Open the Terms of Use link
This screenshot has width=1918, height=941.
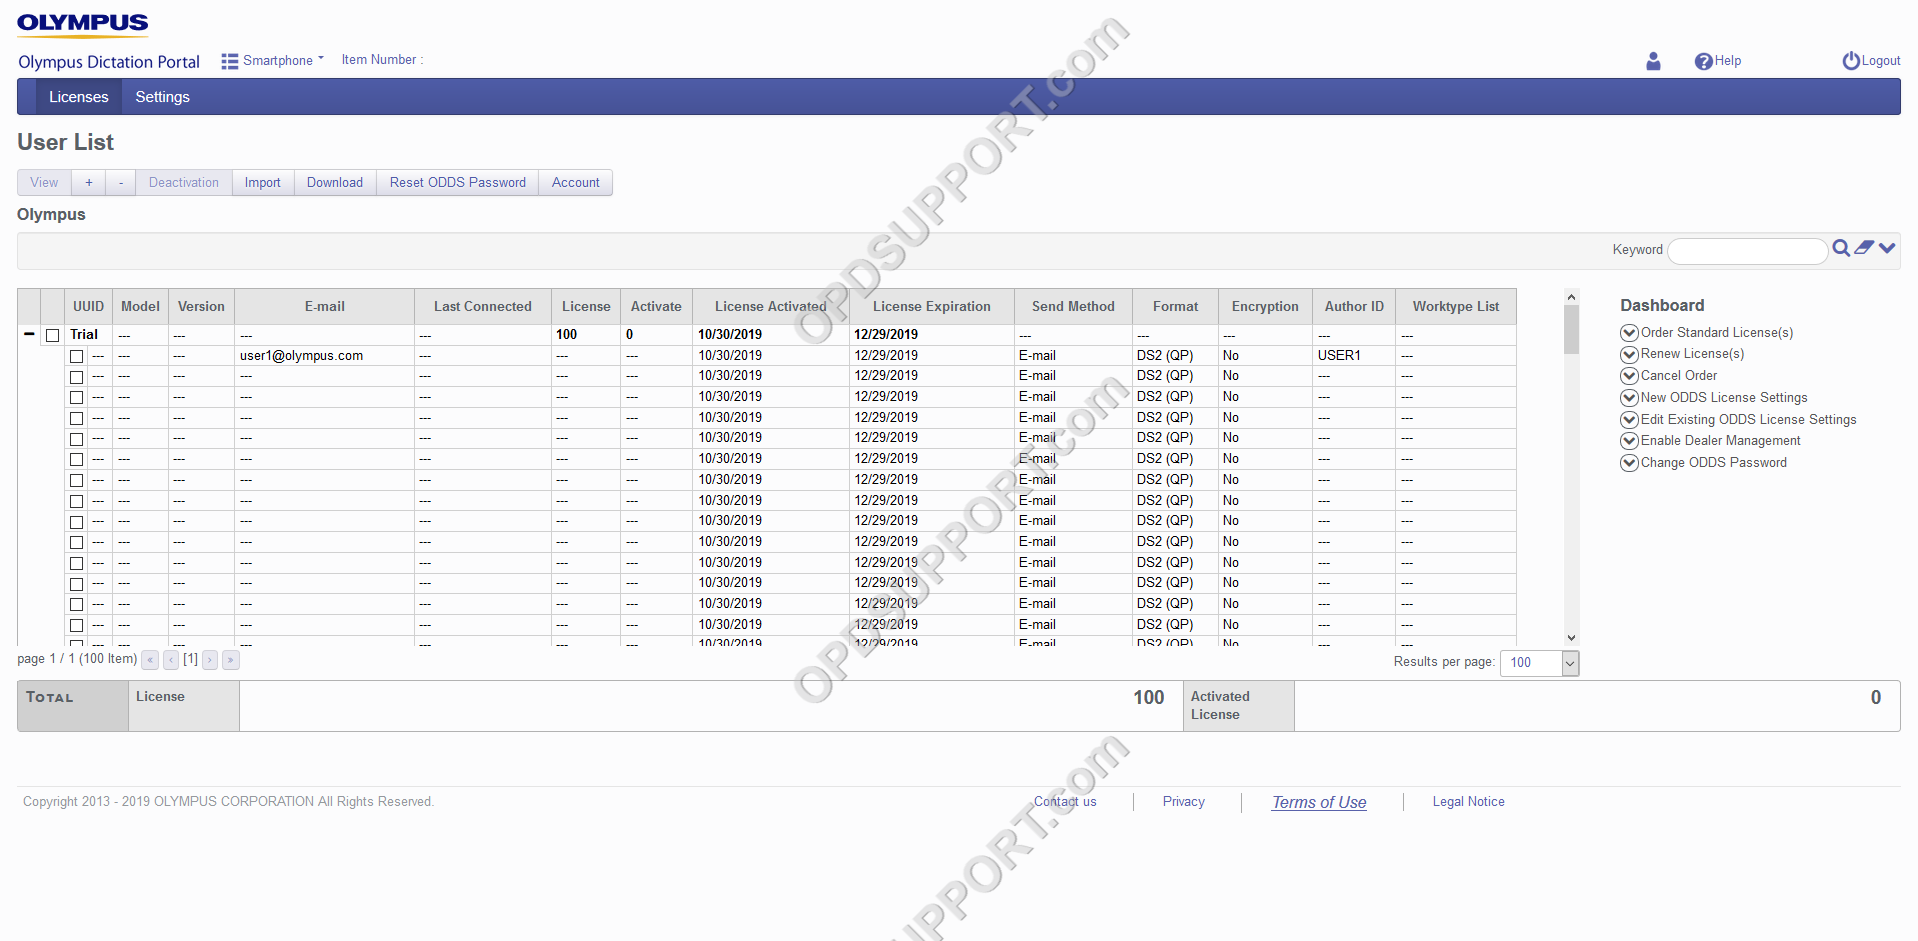click(1319, 802)
